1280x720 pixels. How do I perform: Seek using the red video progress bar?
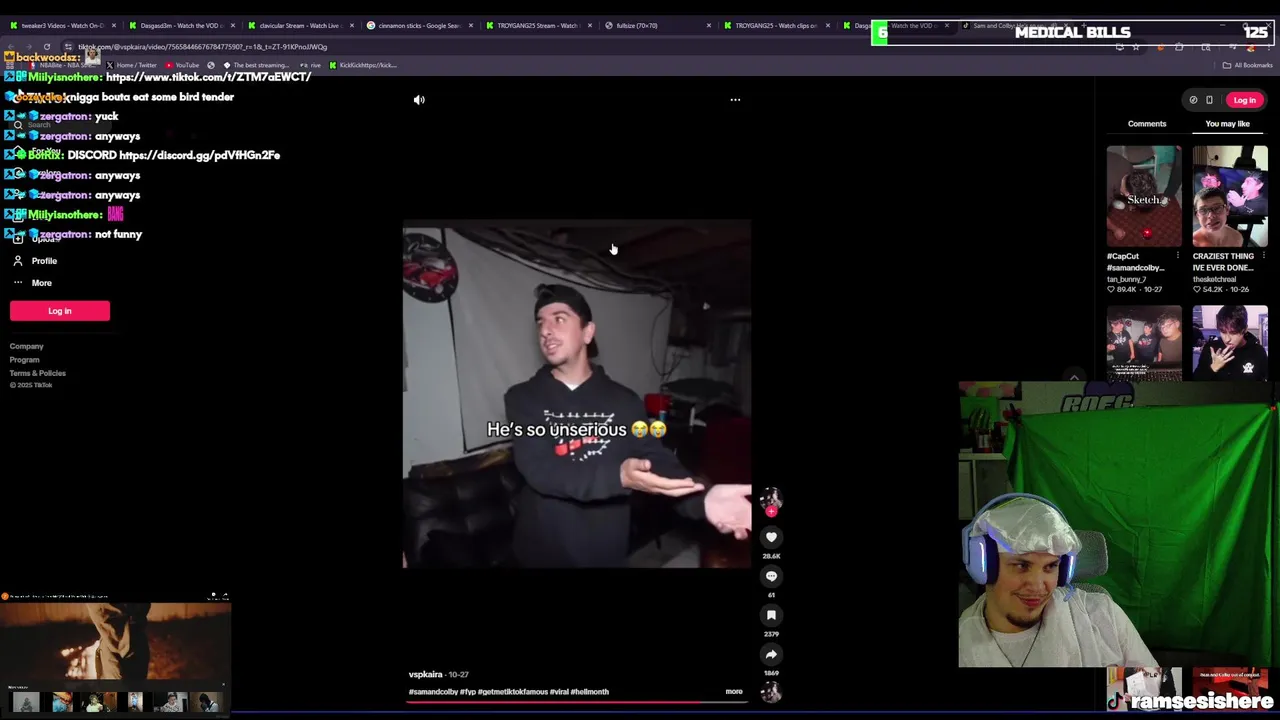pos(576,701)
